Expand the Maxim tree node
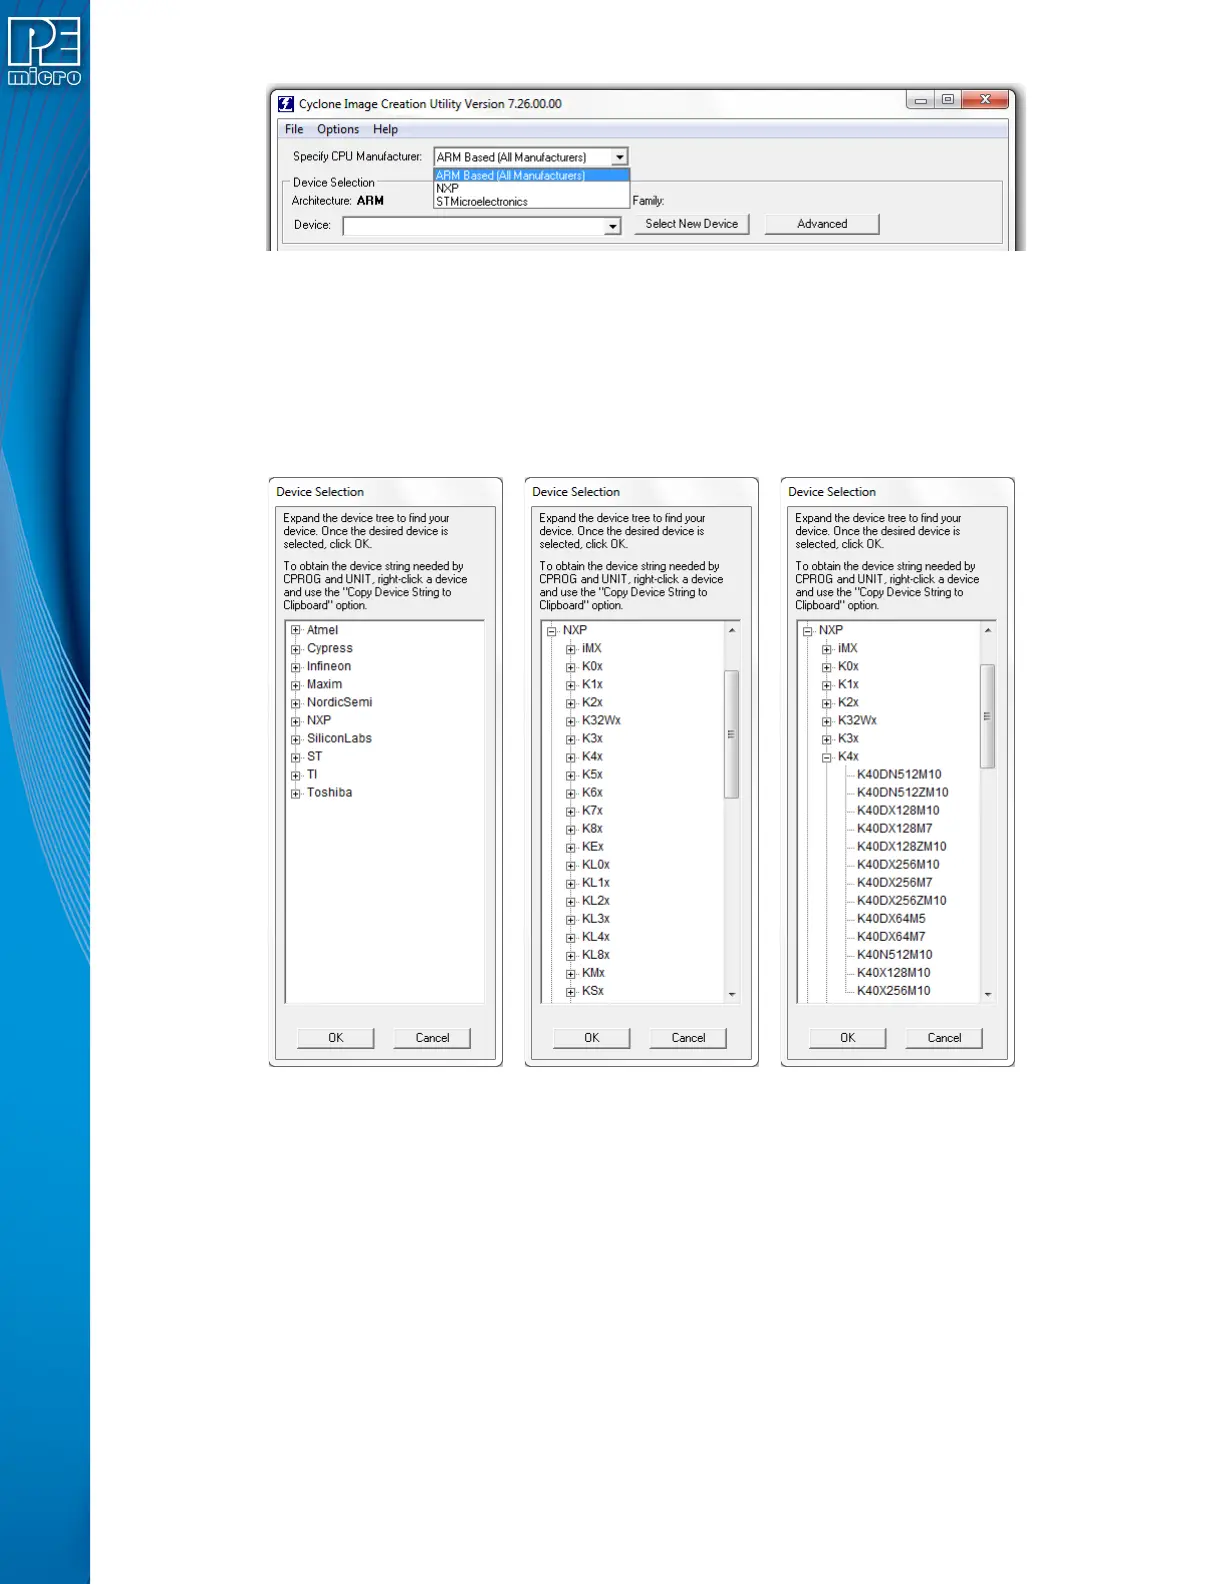 (x=296, y=685)
